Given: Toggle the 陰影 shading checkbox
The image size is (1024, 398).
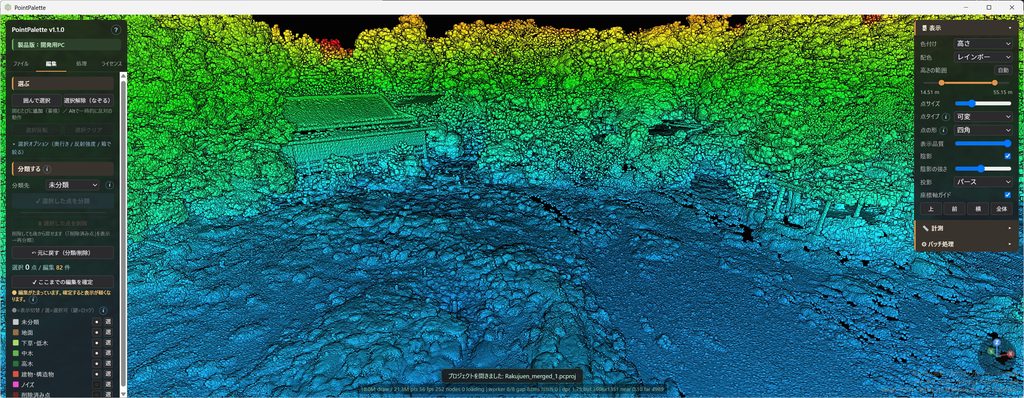Looking at the screenshot, I should pos(1008,156).
